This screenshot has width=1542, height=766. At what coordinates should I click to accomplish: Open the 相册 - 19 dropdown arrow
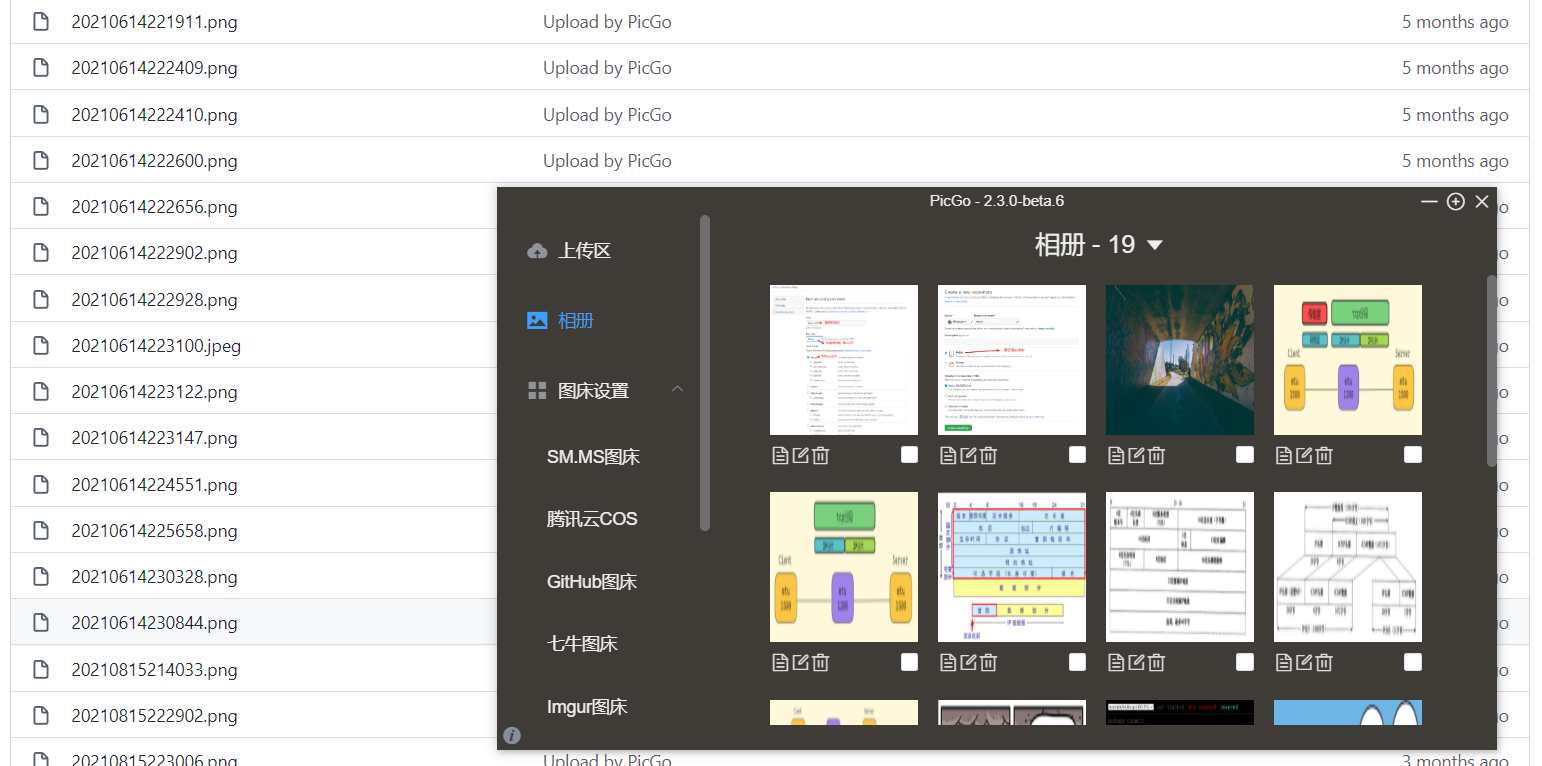pyautogui.click(x=1155, y=245)
